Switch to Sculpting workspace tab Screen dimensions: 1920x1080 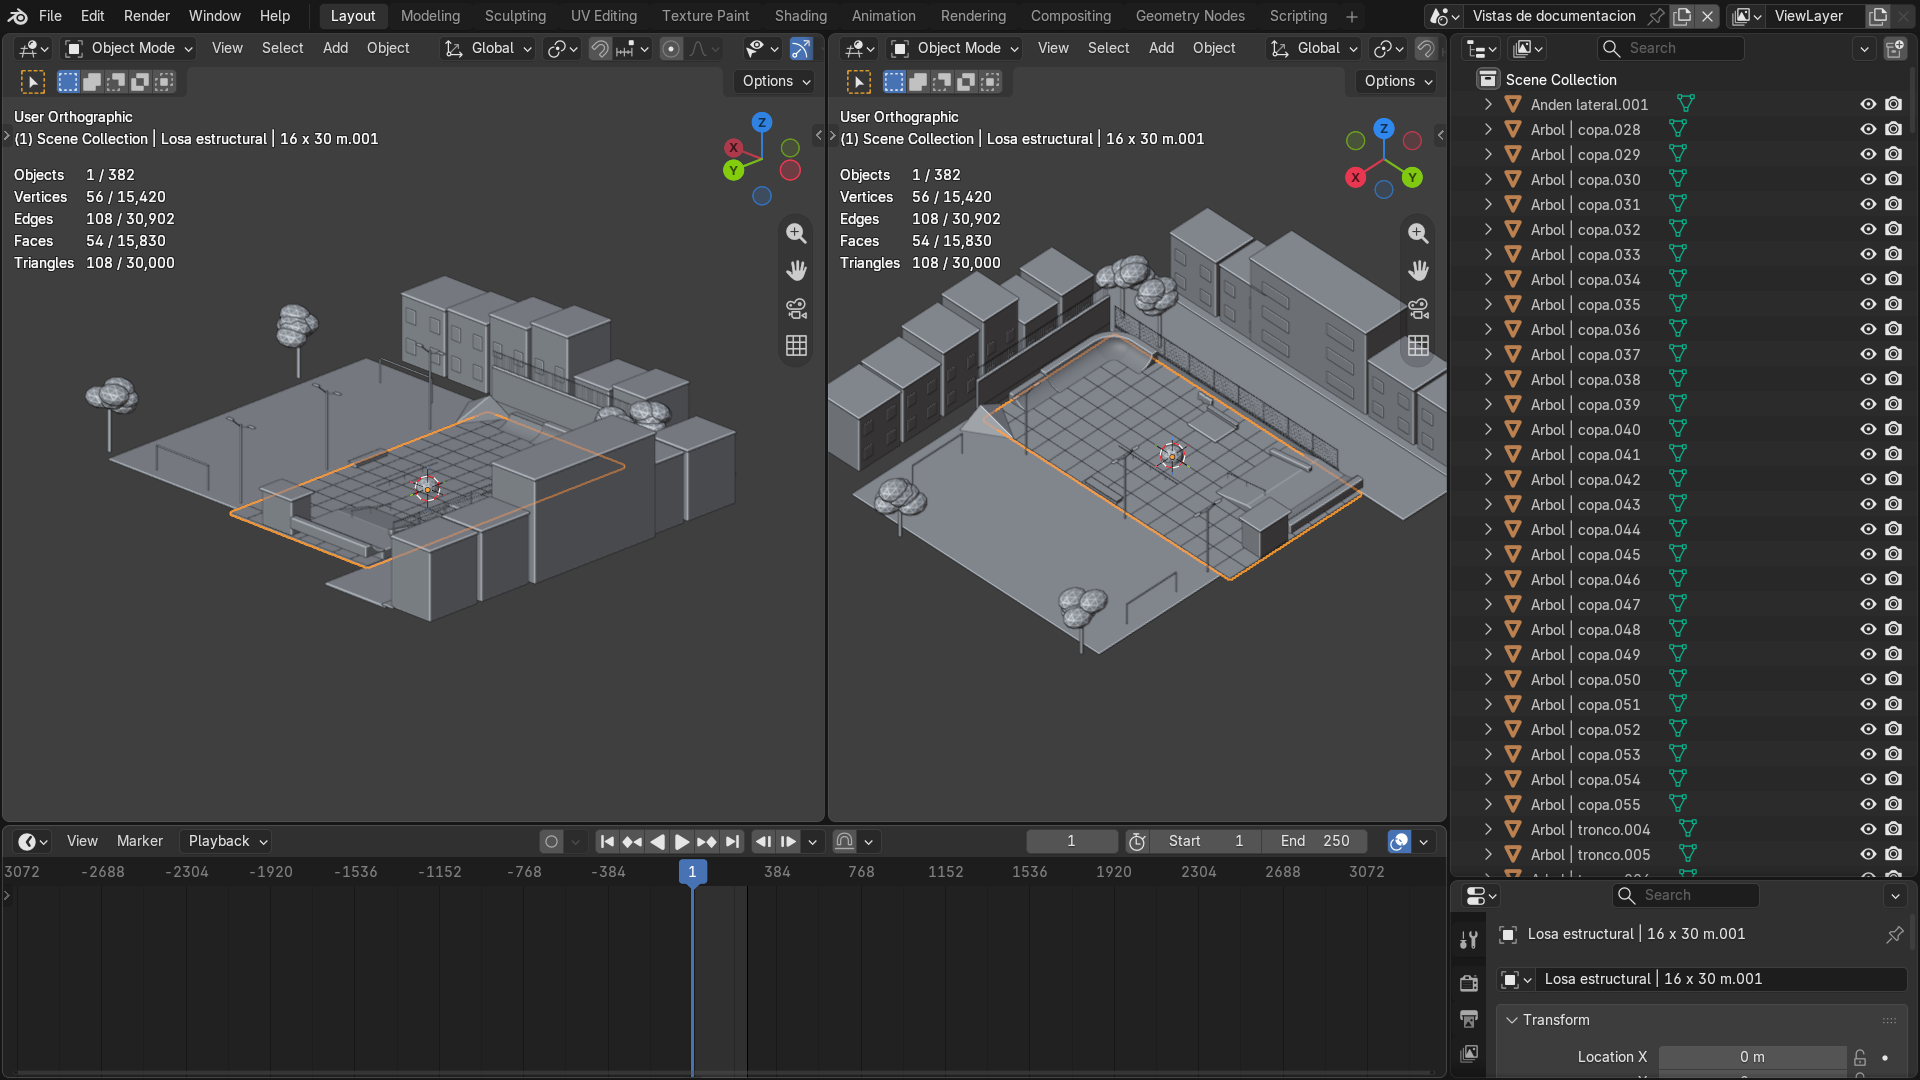515,16
